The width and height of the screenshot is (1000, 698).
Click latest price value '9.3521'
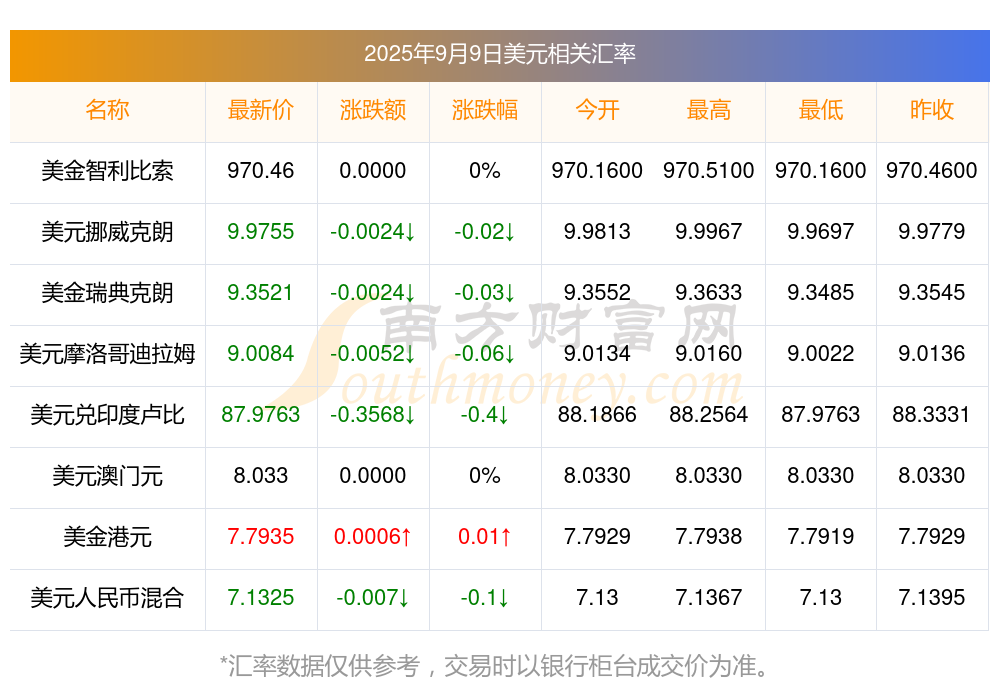(x=260, y=293)
